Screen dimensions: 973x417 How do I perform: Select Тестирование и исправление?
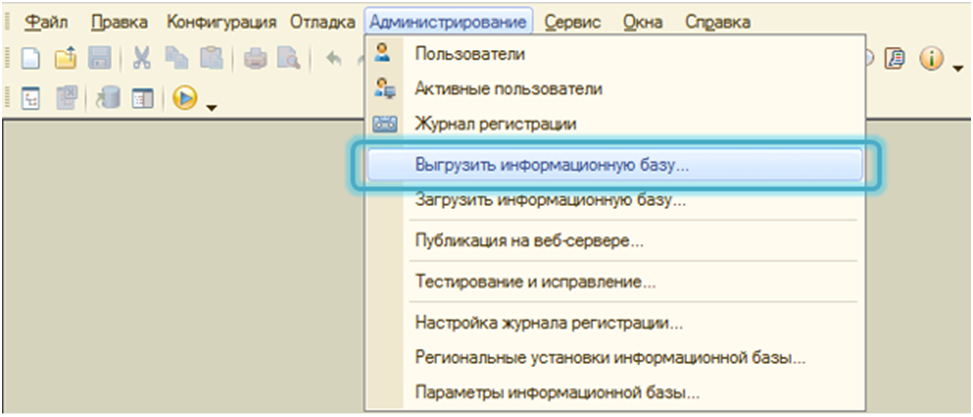614,282
